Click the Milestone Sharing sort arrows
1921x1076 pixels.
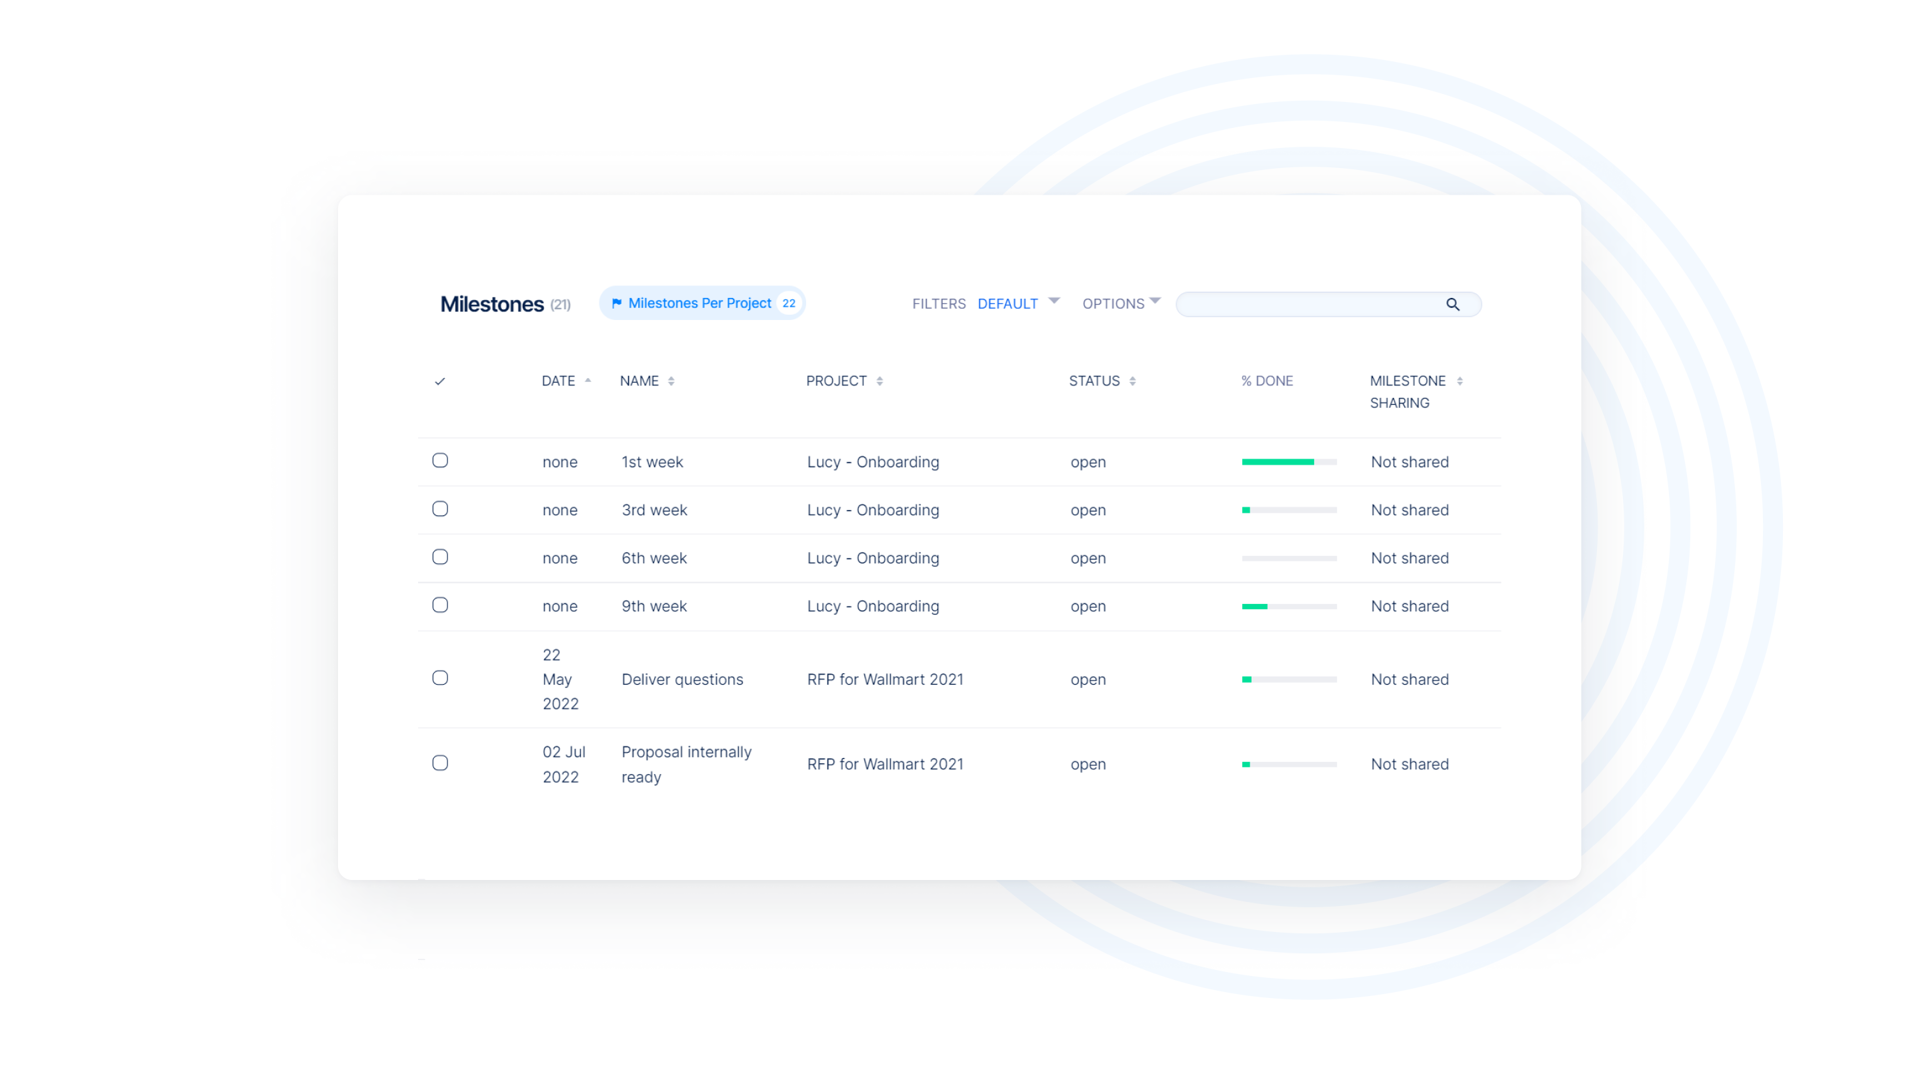[x=1459, y=382]
